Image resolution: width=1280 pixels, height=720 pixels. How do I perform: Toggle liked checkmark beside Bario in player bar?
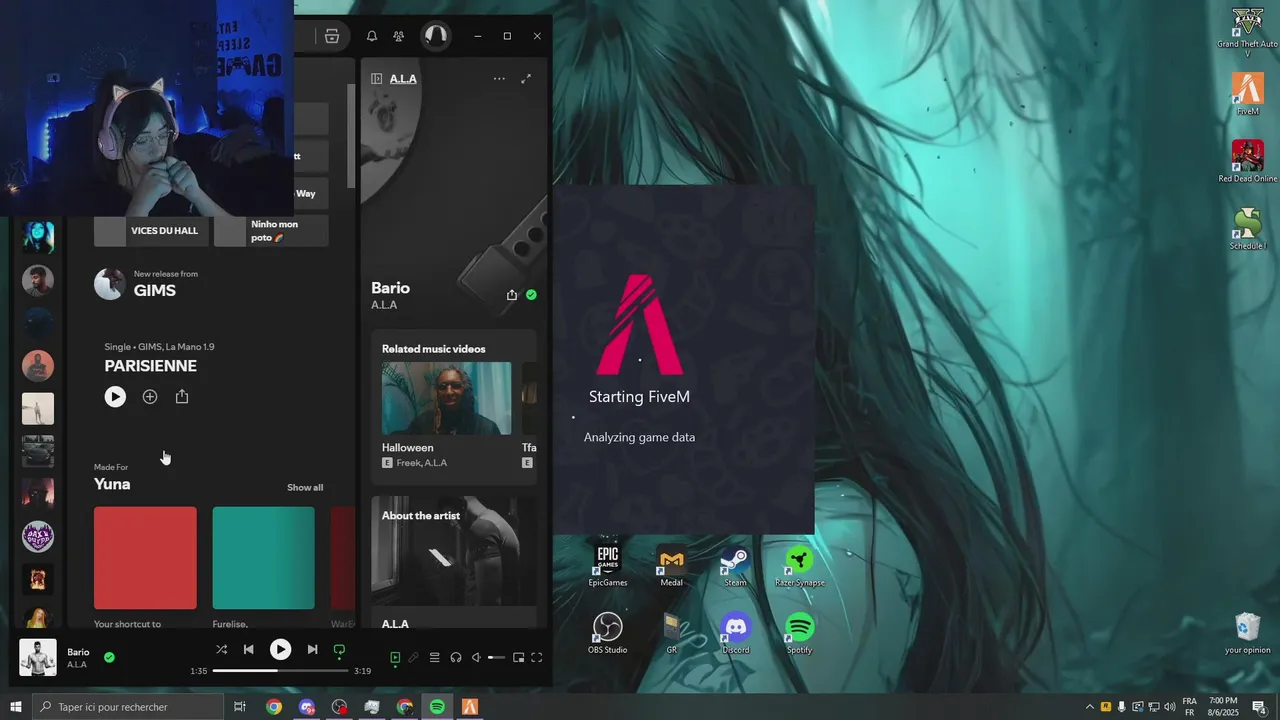pyautogui.click(x=109, y=657)
